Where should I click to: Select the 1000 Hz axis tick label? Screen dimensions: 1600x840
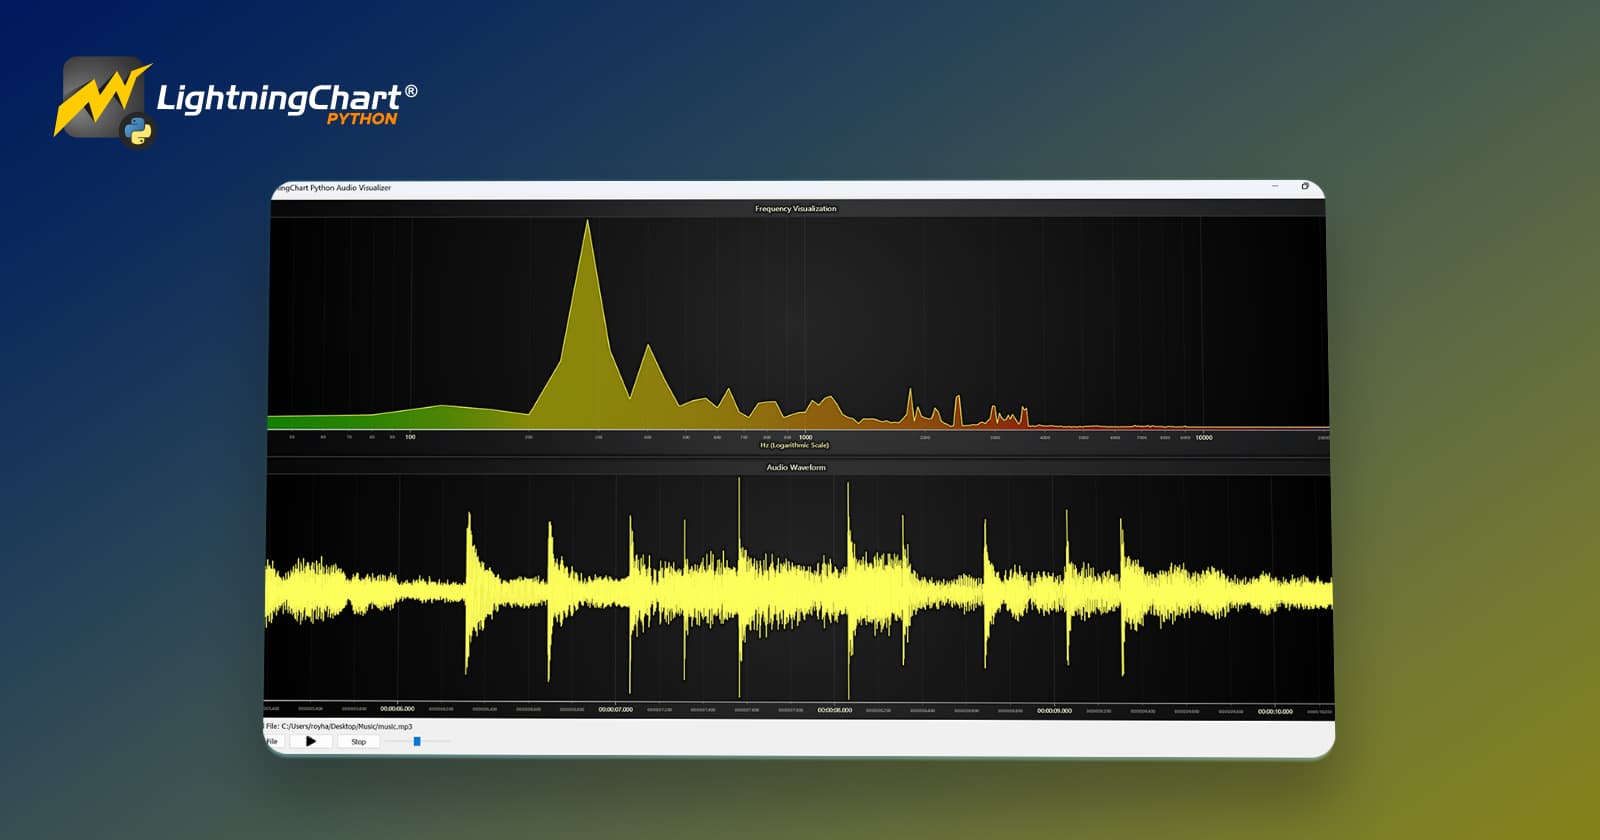pos(805,437)
